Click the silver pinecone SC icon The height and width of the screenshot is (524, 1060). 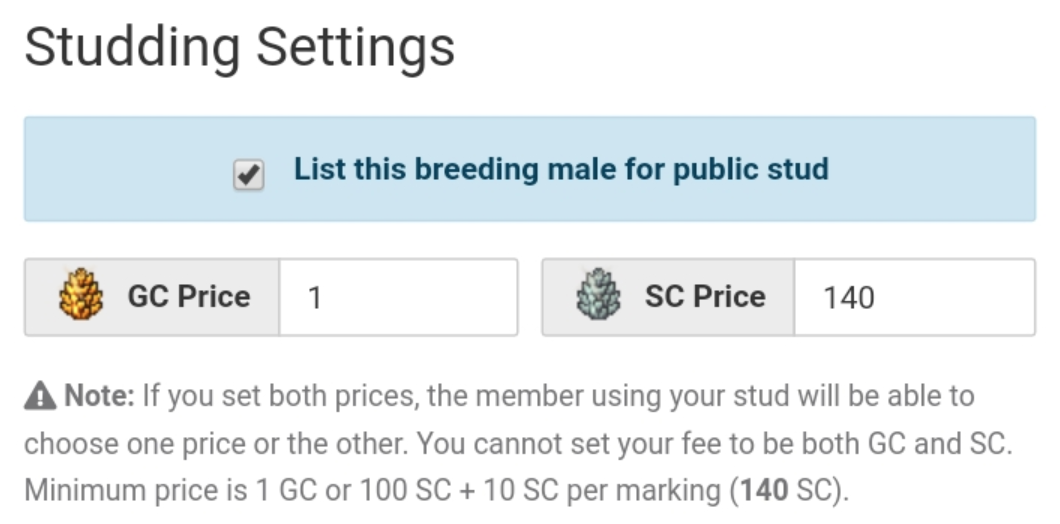click(x=598, y=297)
